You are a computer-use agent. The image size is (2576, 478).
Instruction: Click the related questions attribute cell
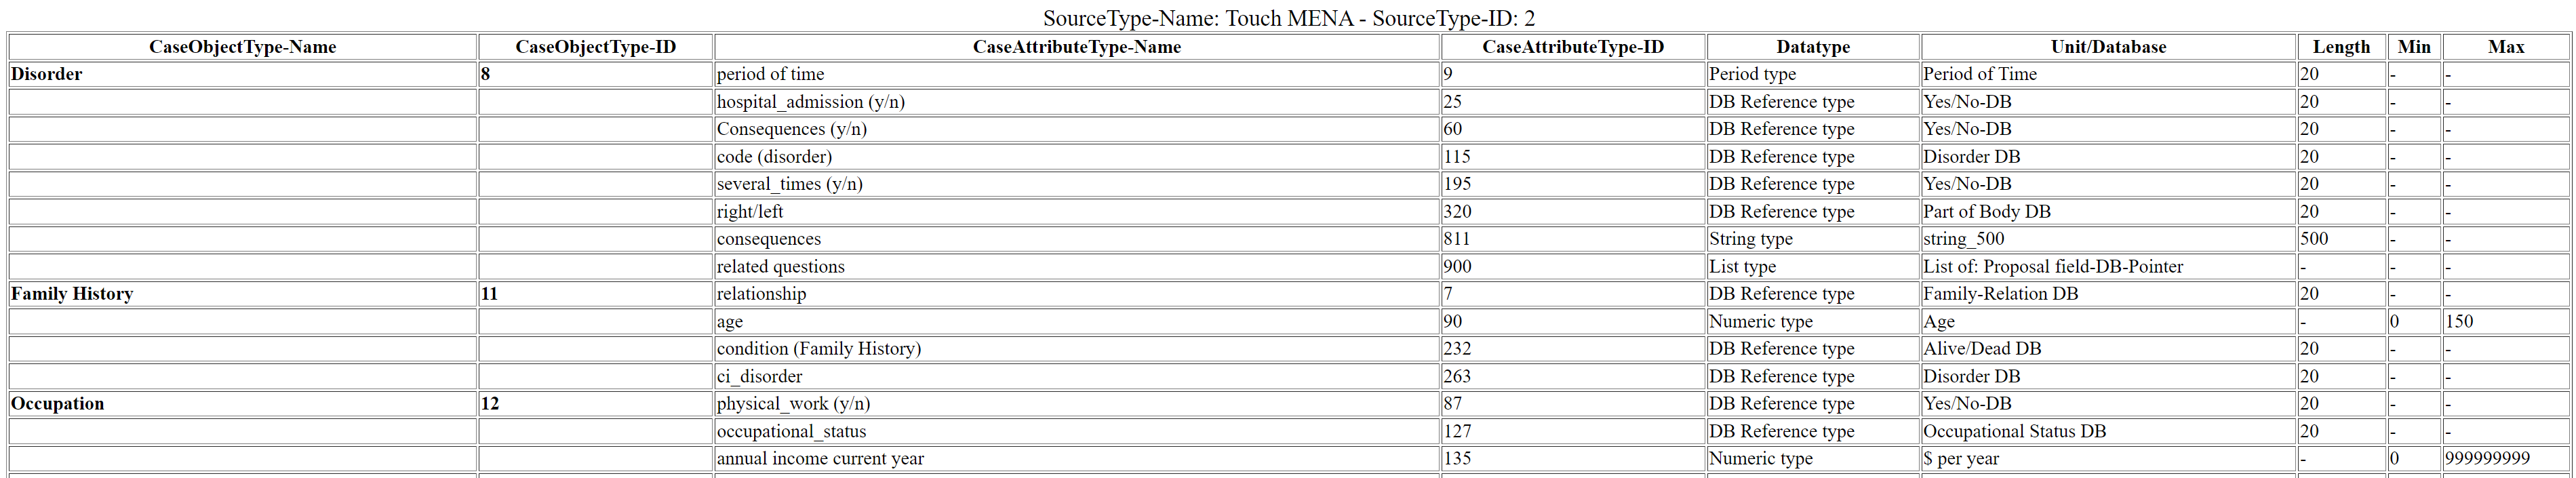(1077, 267)
